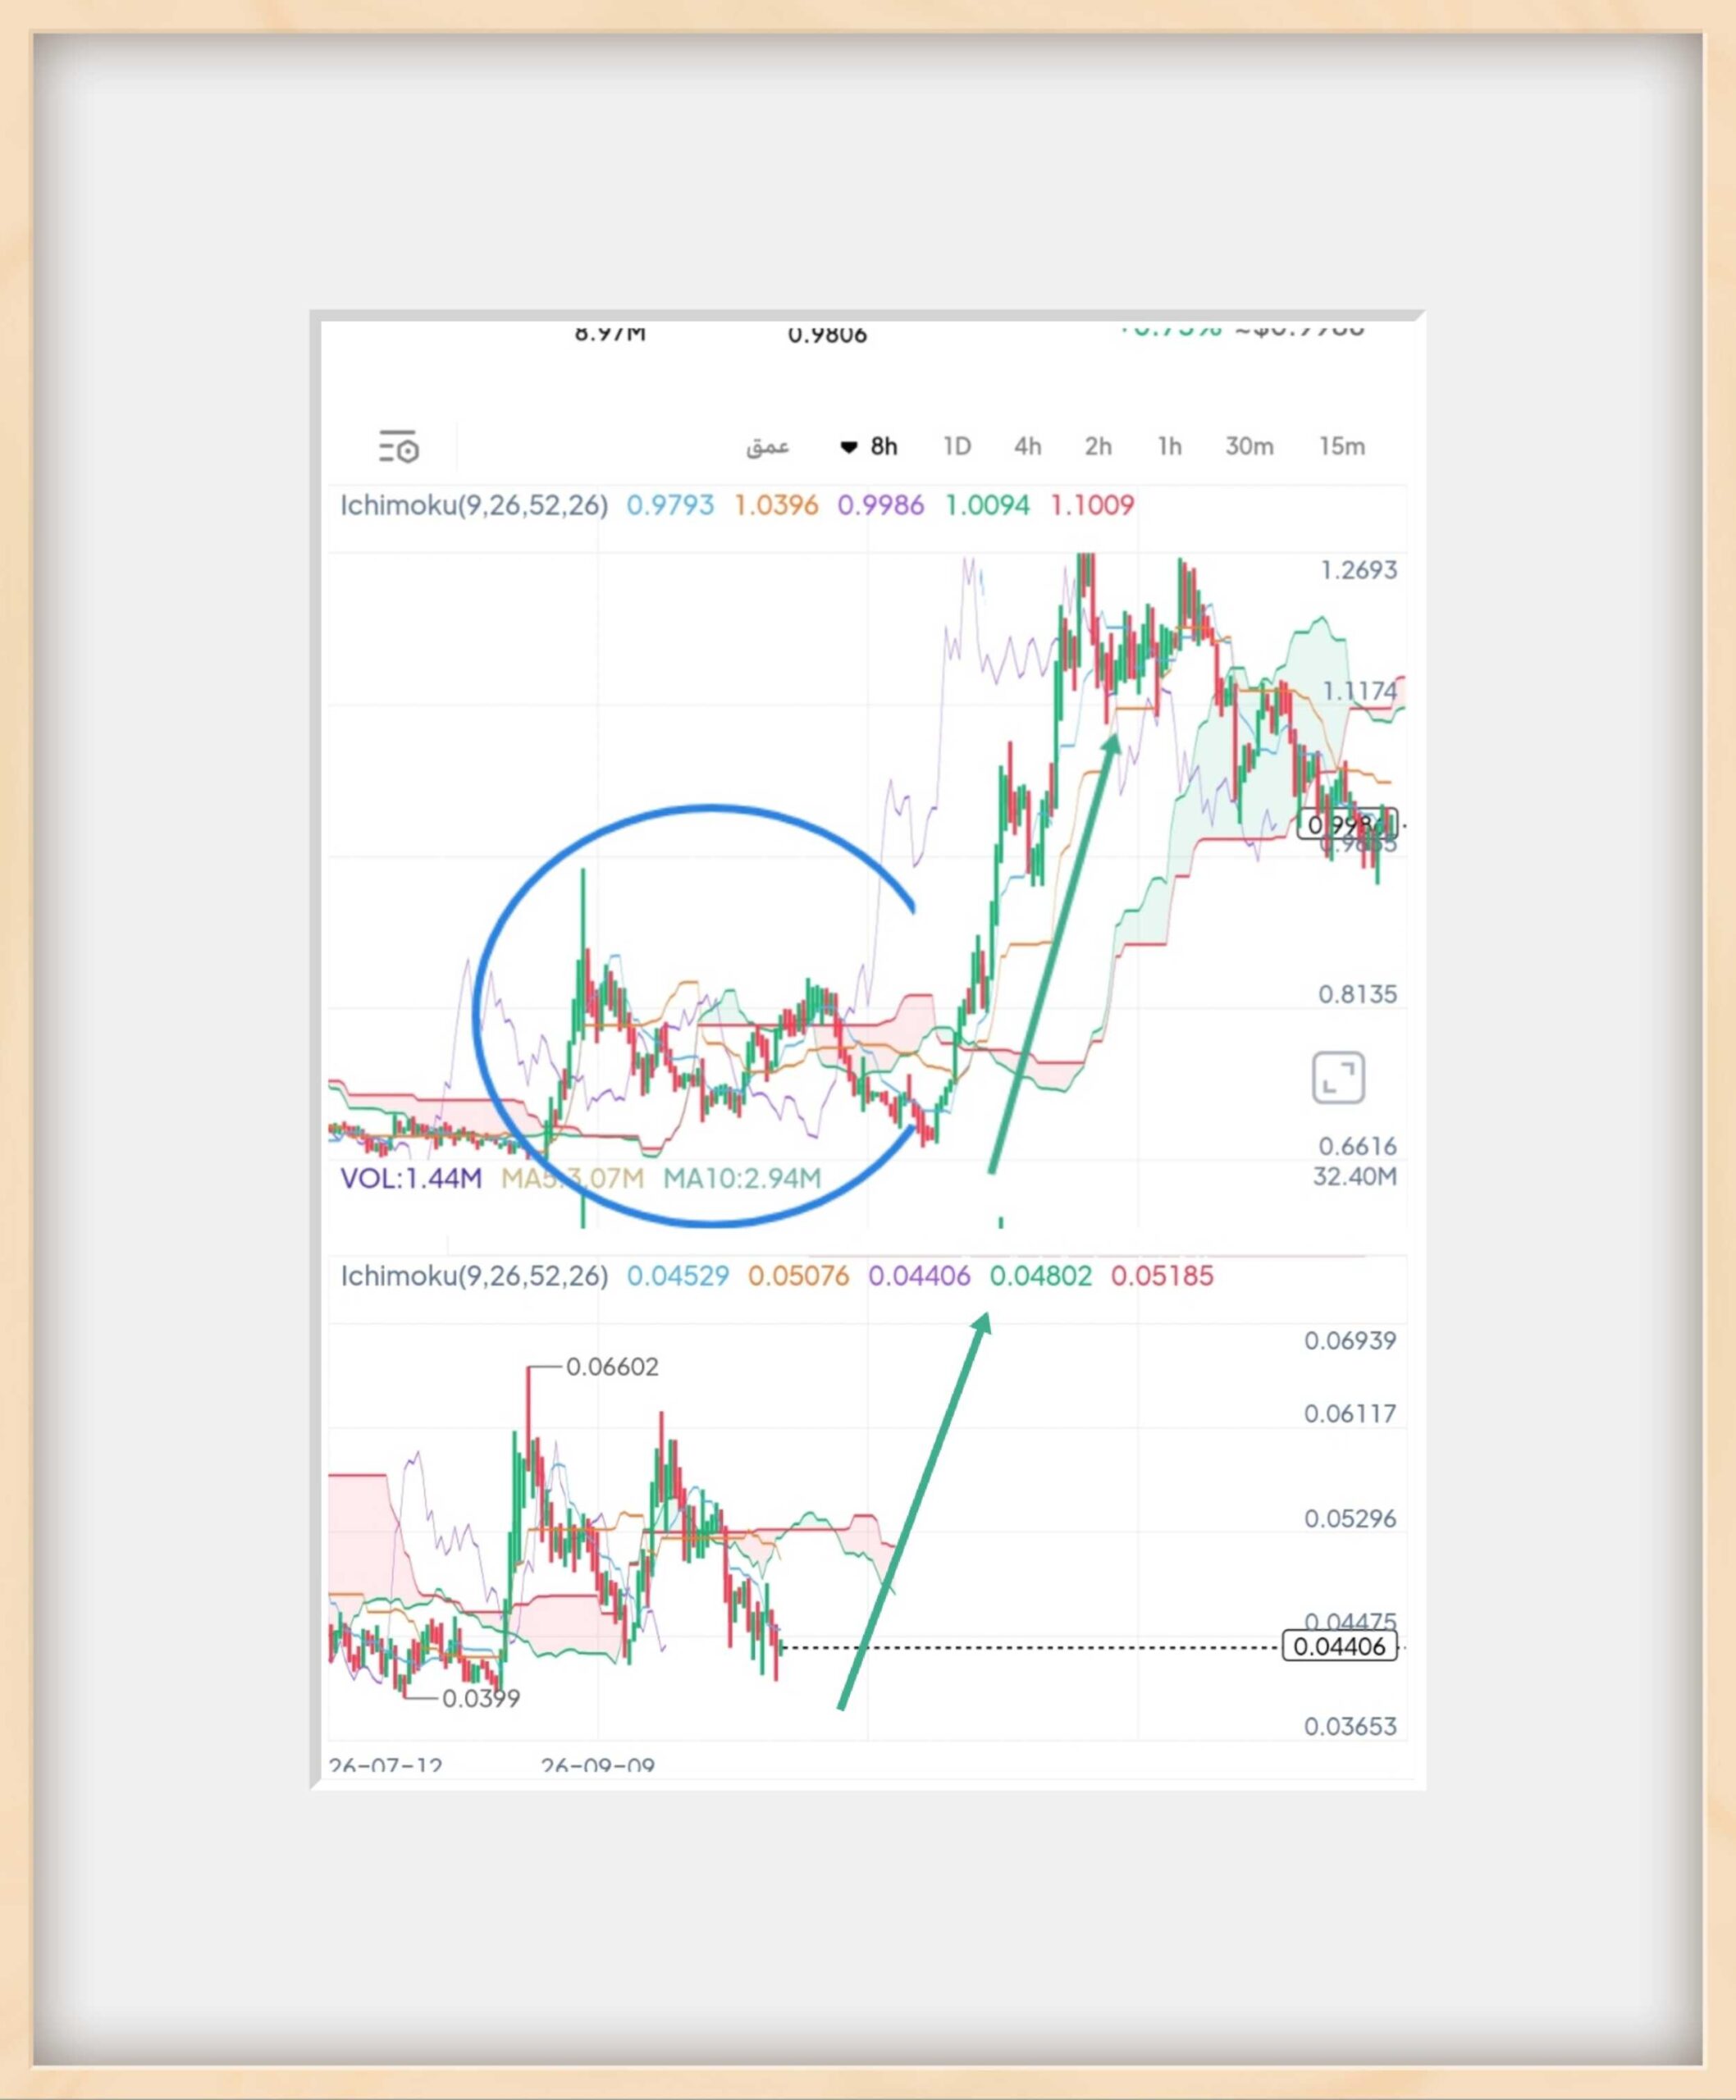Expand the chart to fullscreen

1338,1078
